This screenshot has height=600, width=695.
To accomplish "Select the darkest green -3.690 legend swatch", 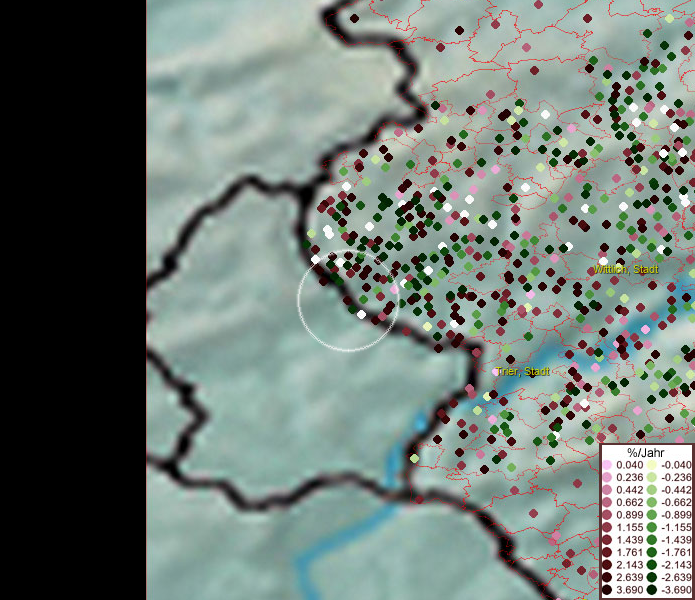I will (x=652, y=590).
